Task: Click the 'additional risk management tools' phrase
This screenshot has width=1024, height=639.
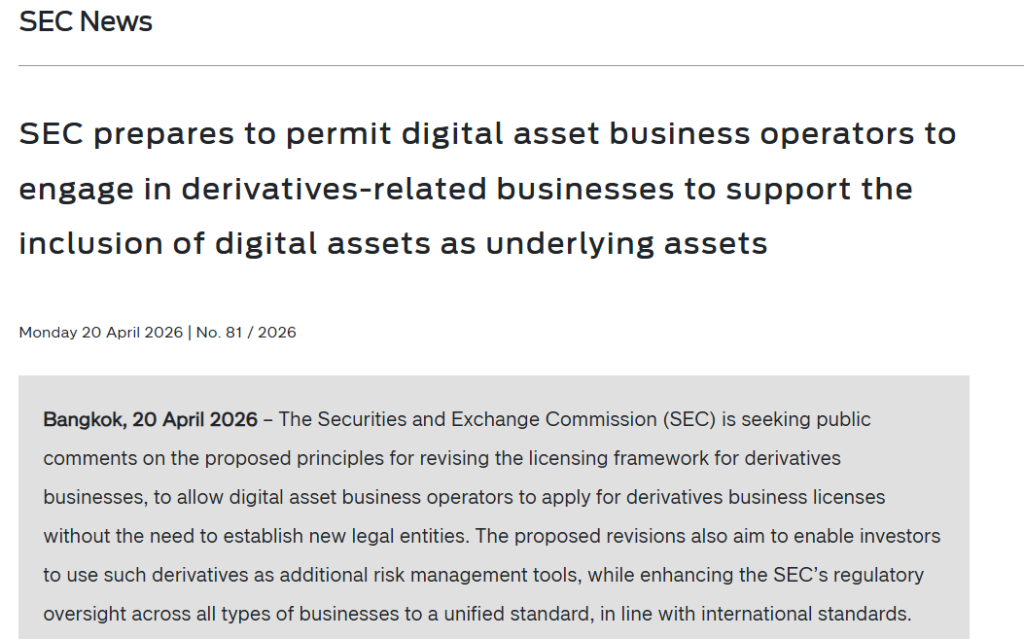Action: pyautogui.click(x=447, y=575)
